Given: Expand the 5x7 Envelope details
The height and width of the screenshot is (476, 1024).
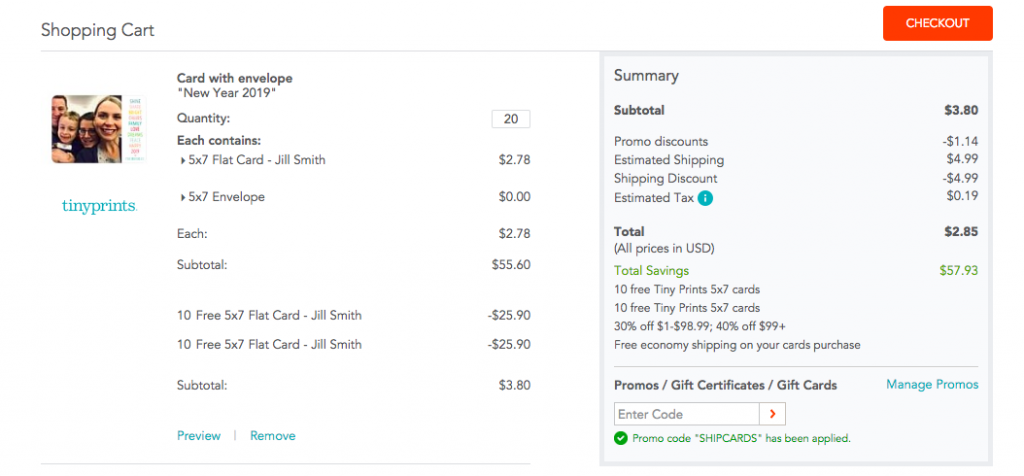Looking at the screenshot, I should pos(183,197).
